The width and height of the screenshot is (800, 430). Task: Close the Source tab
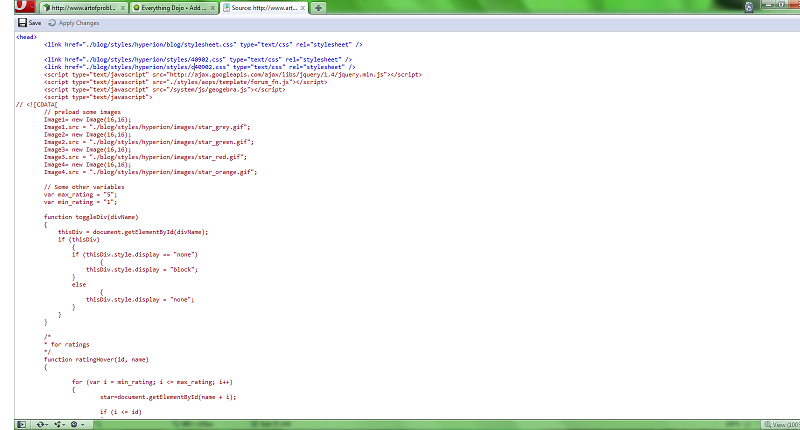303,8
